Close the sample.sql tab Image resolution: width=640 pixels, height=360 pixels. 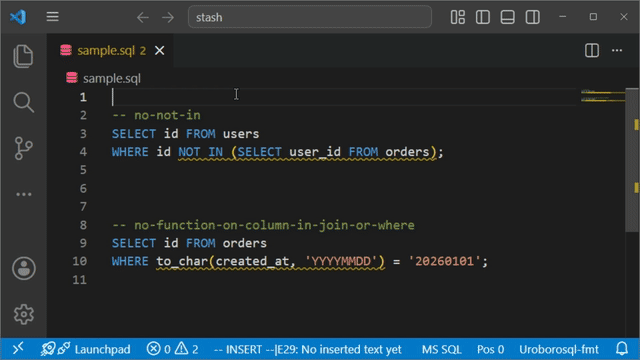pyautogui.click(x=160, y=51)
